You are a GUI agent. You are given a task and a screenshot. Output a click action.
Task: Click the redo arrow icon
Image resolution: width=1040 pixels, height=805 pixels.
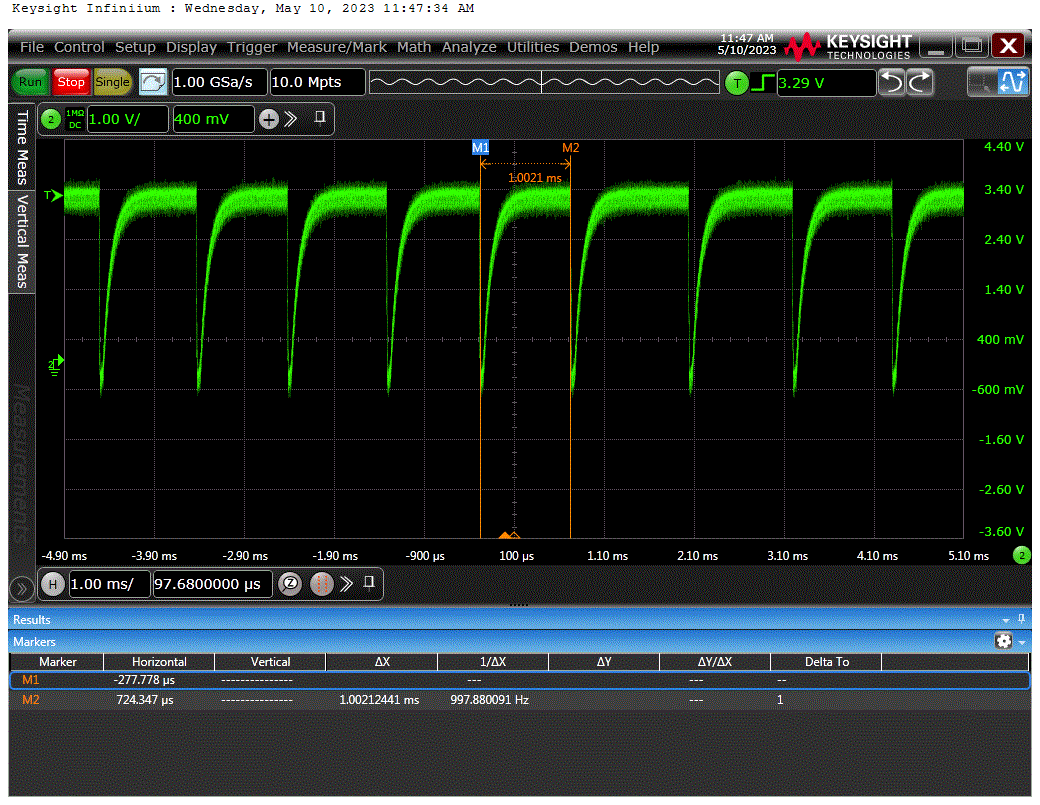(920, 82)
